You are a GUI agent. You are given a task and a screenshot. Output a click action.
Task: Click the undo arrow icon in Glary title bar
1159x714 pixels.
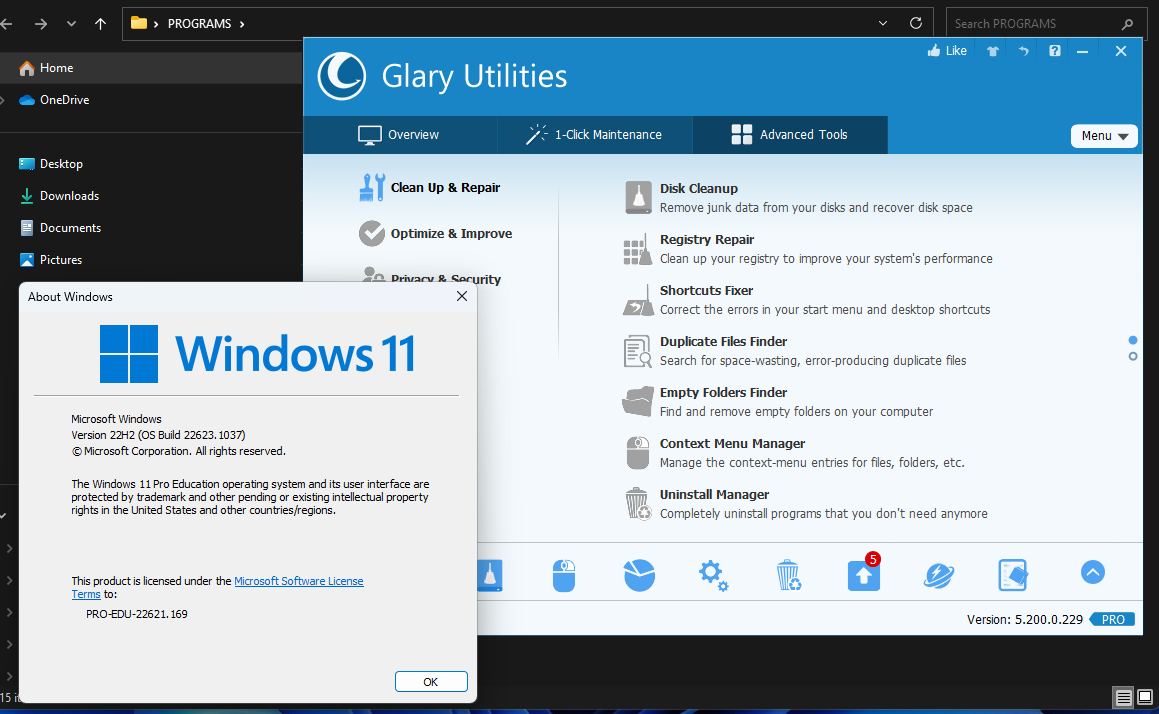pyautogui.click(x=1024, y=51)
